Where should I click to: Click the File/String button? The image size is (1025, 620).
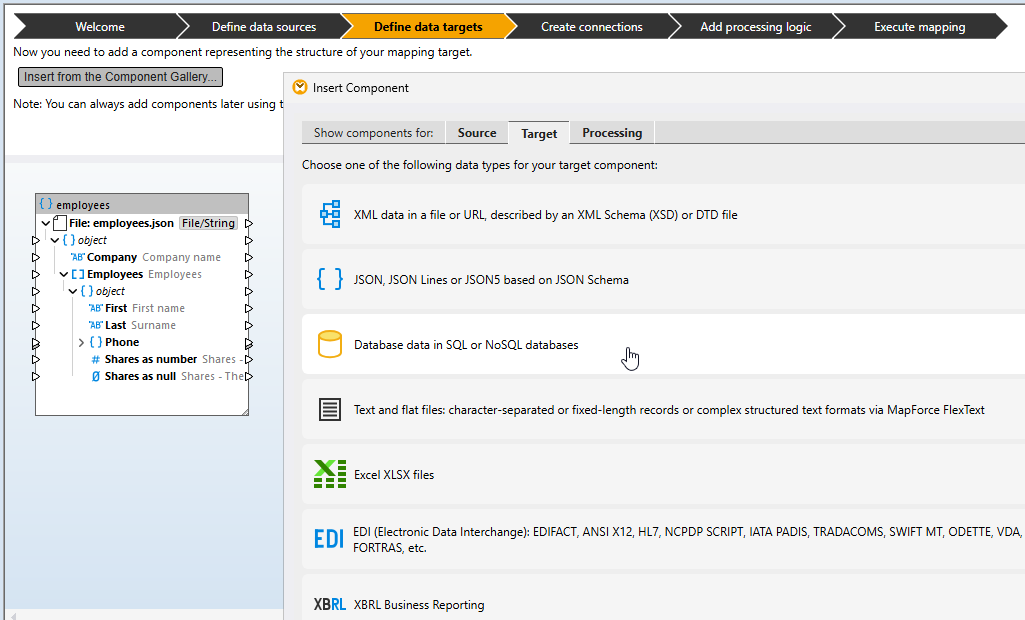[x=209, y=223]
